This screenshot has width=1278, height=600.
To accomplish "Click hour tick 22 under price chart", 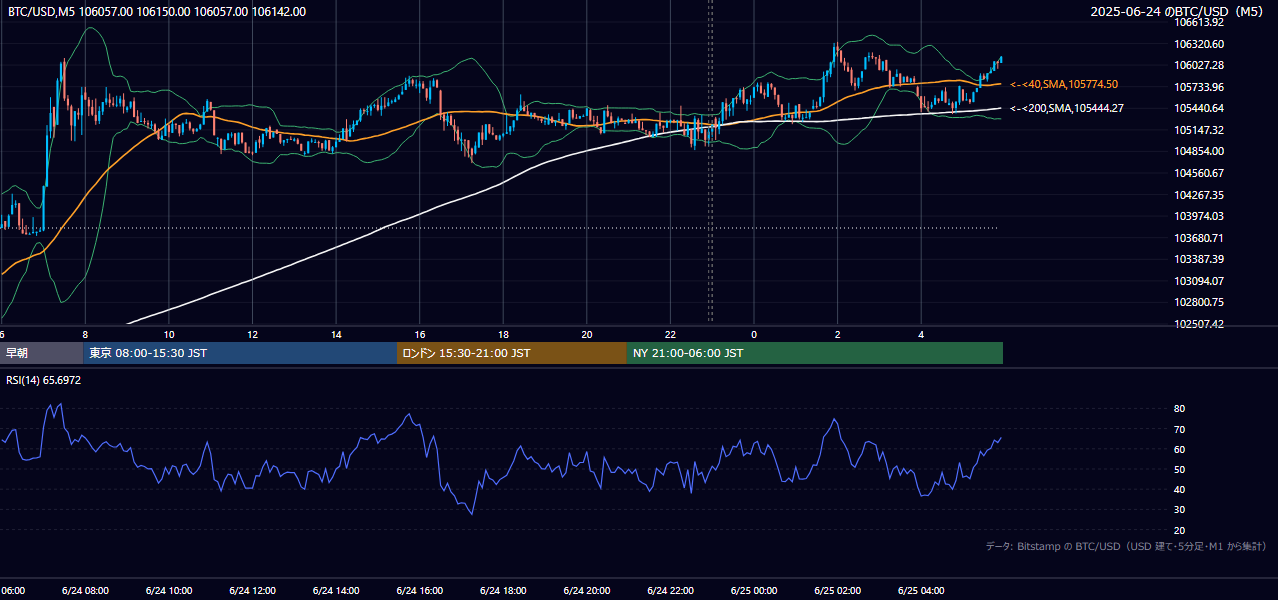I will [670, 334].
